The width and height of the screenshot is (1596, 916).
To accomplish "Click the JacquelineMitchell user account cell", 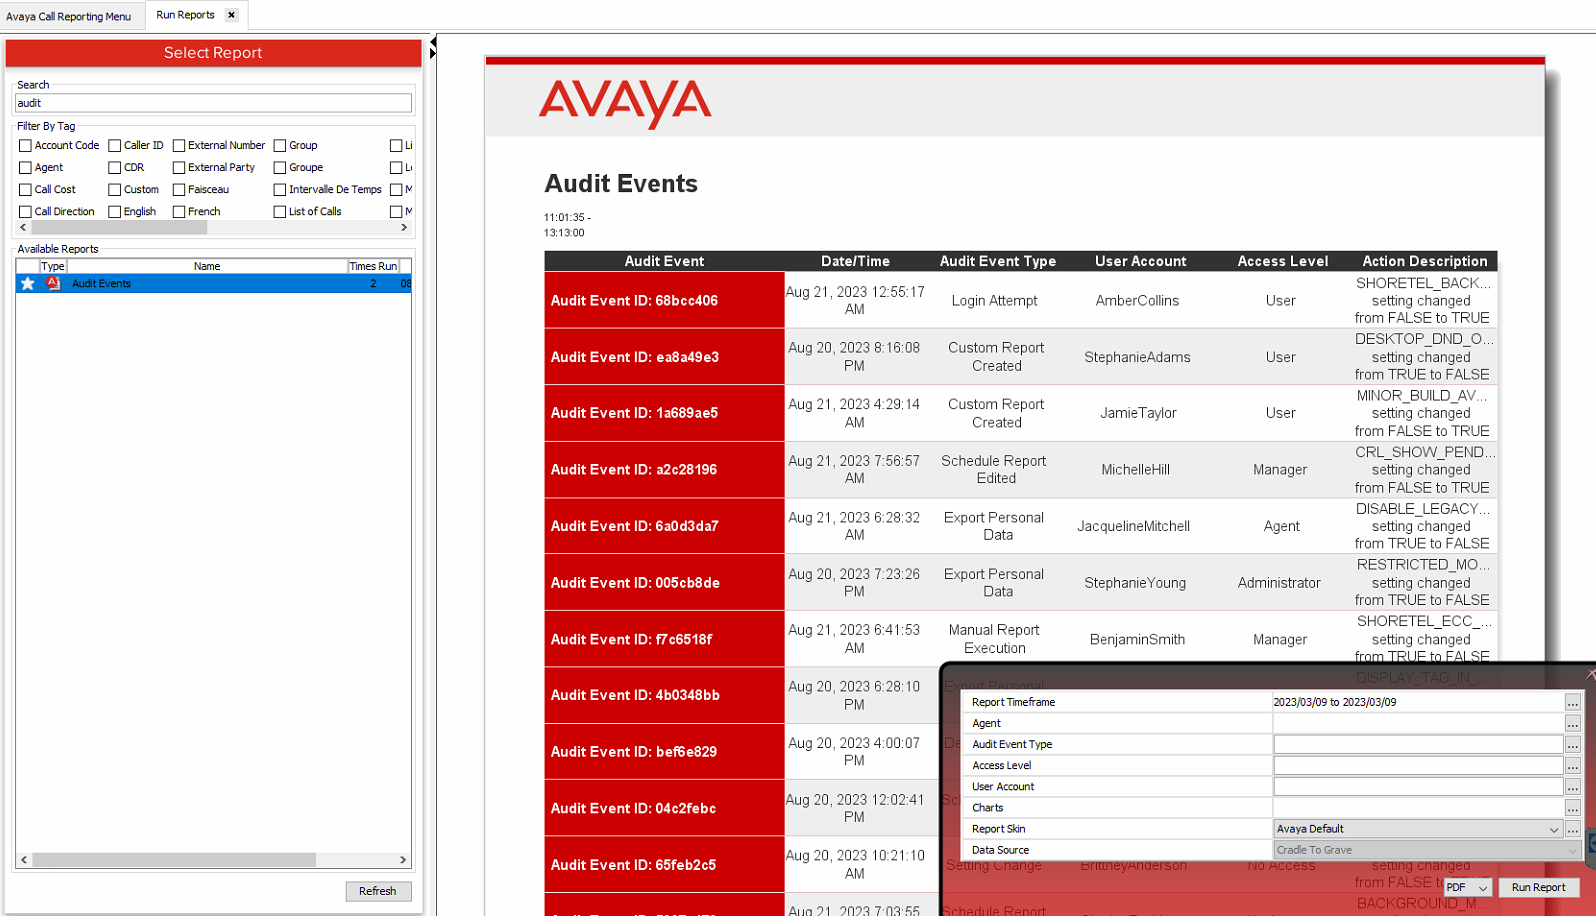I will (1133, 526).
